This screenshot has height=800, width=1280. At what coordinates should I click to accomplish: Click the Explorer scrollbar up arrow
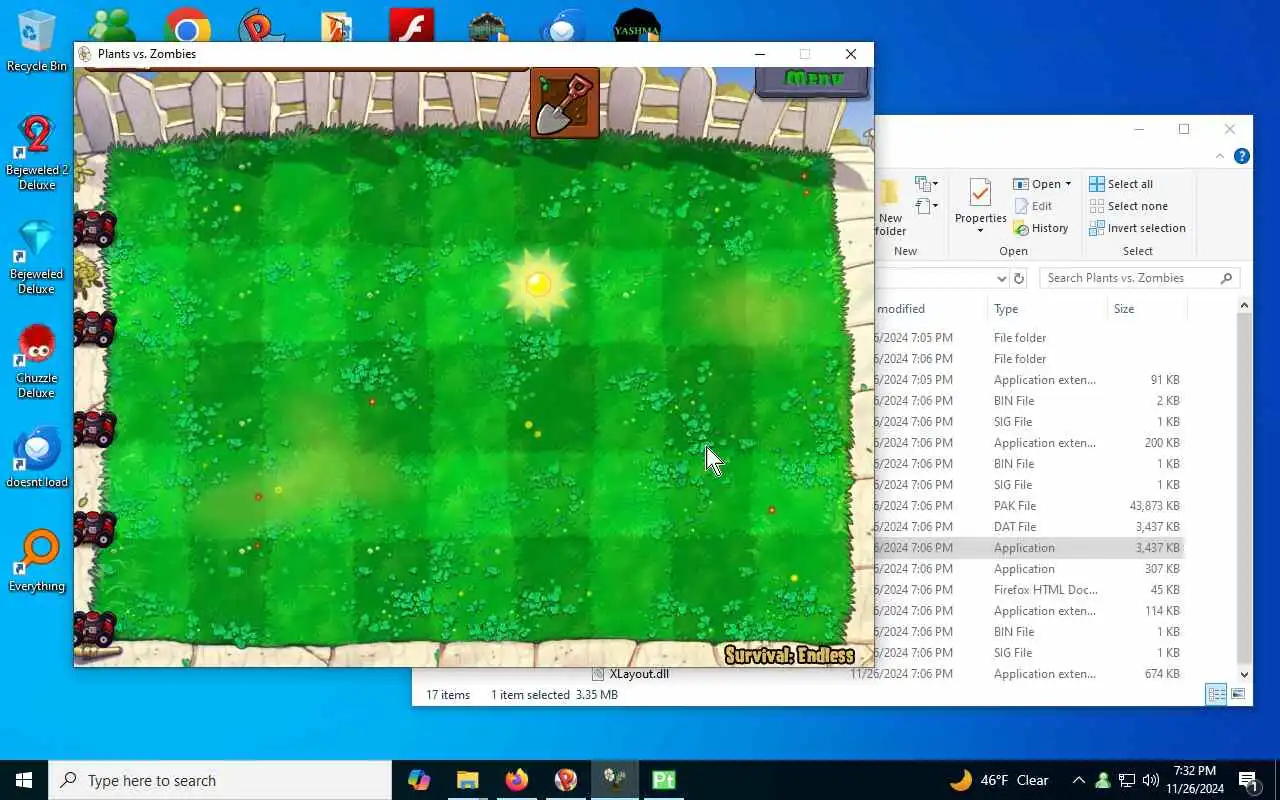coord(1244,305)
